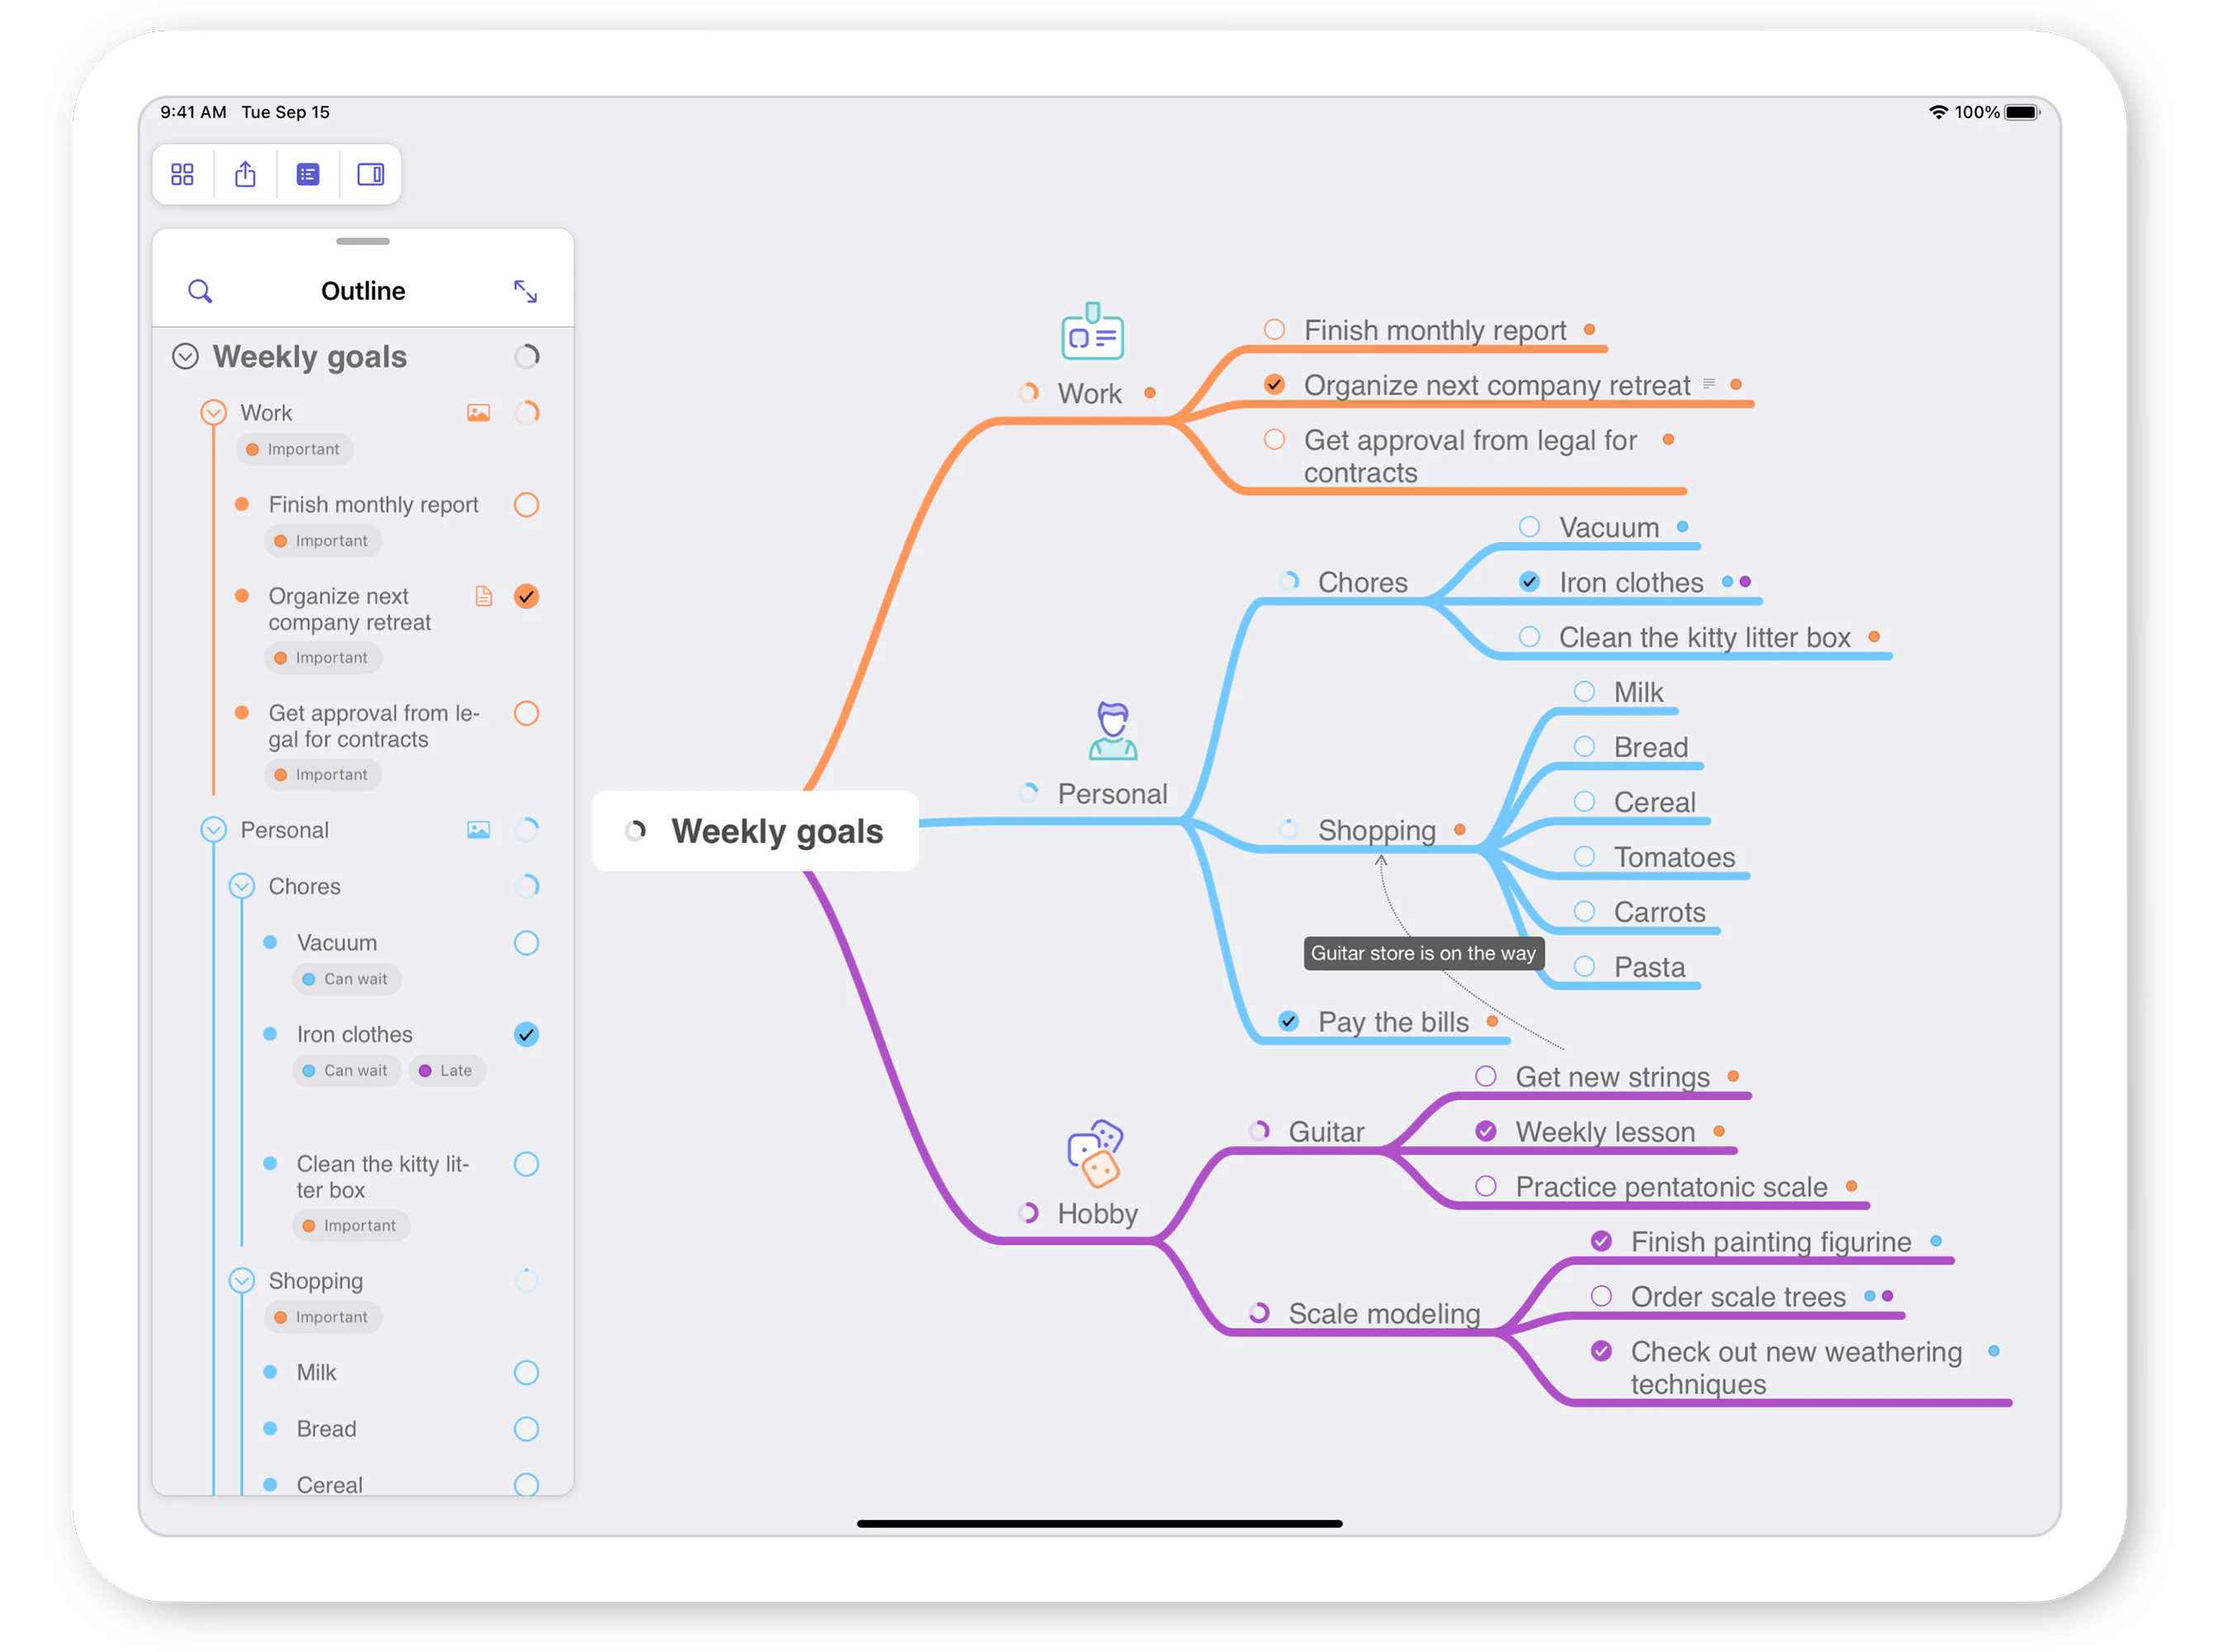Image resolution: width=2219 pixels, height=1652 pixels.
Task: Open the documents grid view icon
Action: [182, 175]
